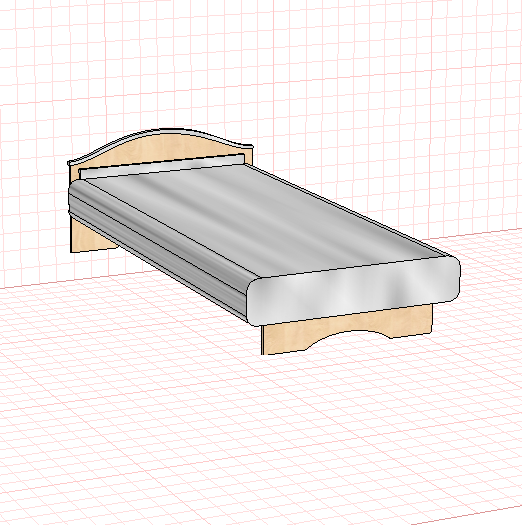Viewport: 522px width, 525px height.
Task: Select the gray bolster strip at bed head
Action: tap(161, 166)
